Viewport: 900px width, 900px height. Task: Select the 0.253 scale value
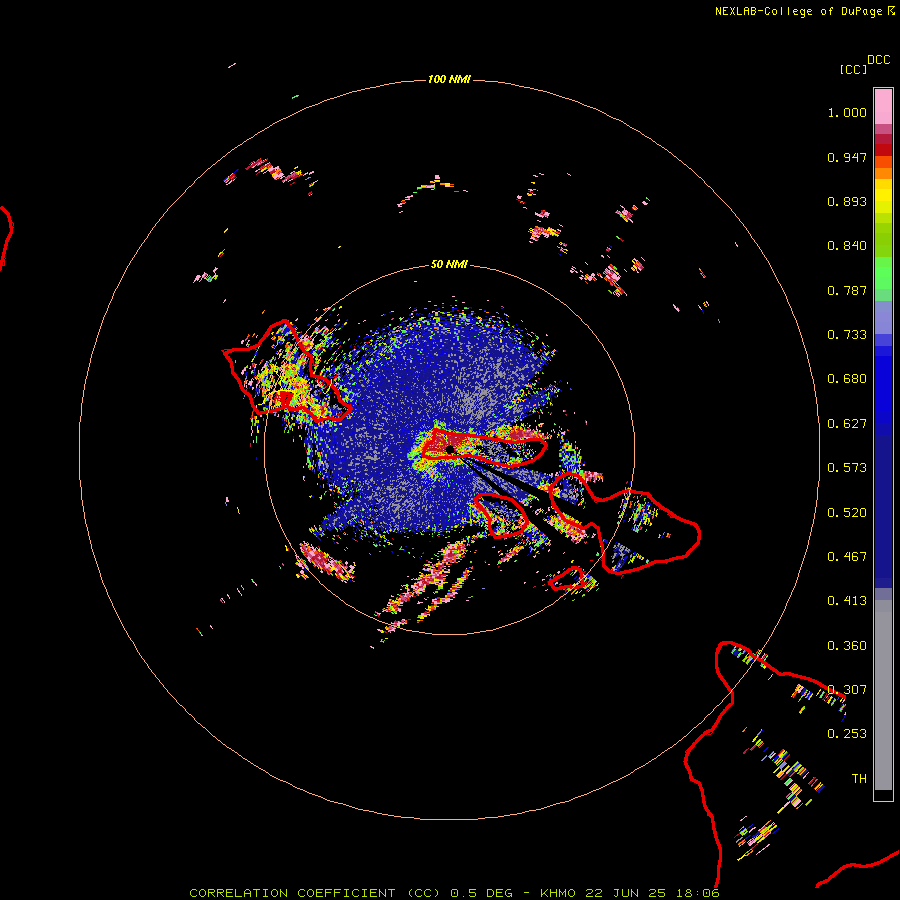(847, 734)
